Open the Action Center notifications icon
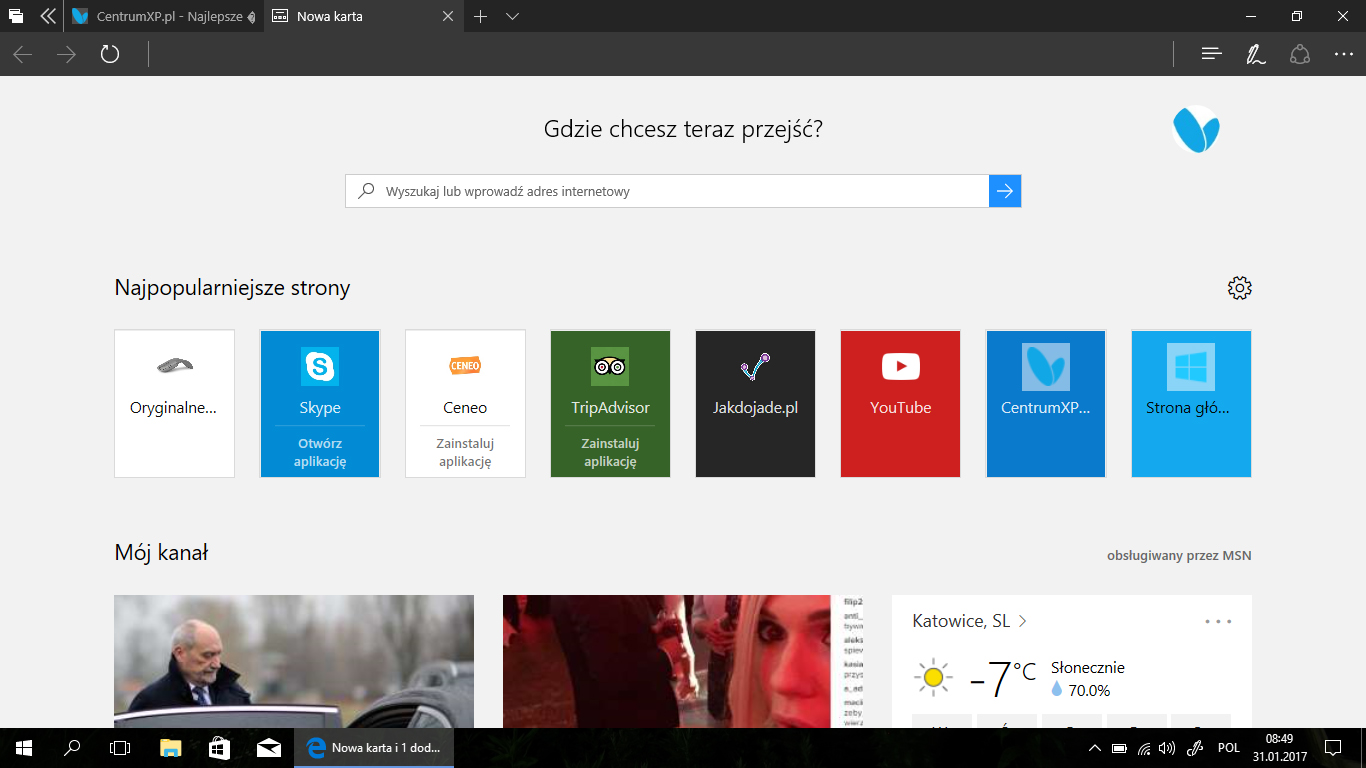This screenshot has height=768, width=1366. (1333, 747)
